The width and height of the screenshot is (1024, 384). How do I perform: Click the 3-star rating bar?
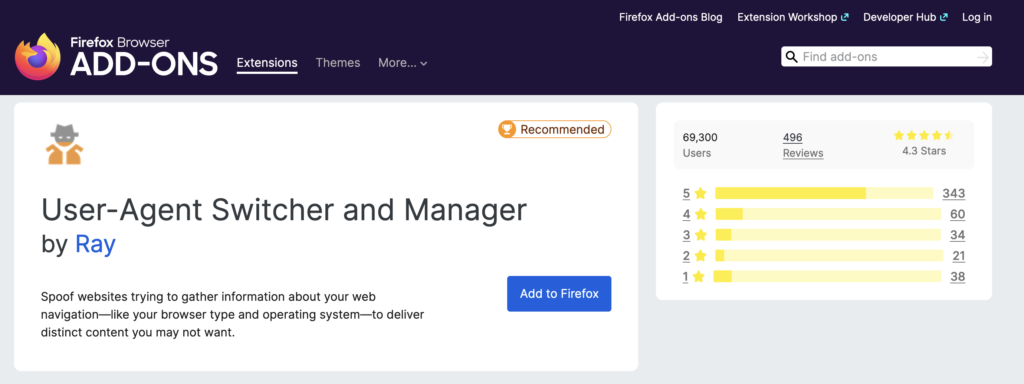tap(827, 235)
